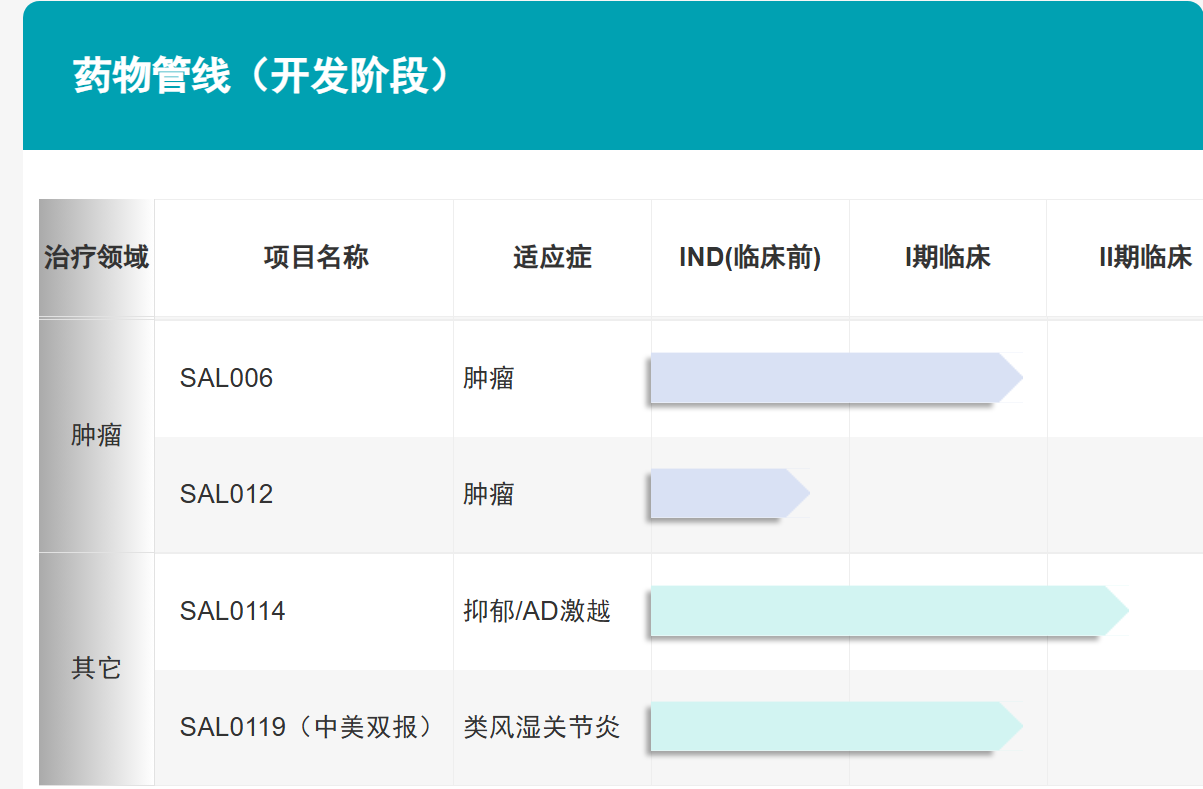Screen dimensions: 1203x789
Task: Select the 治疗领域 column header
Action: (96, 258)
